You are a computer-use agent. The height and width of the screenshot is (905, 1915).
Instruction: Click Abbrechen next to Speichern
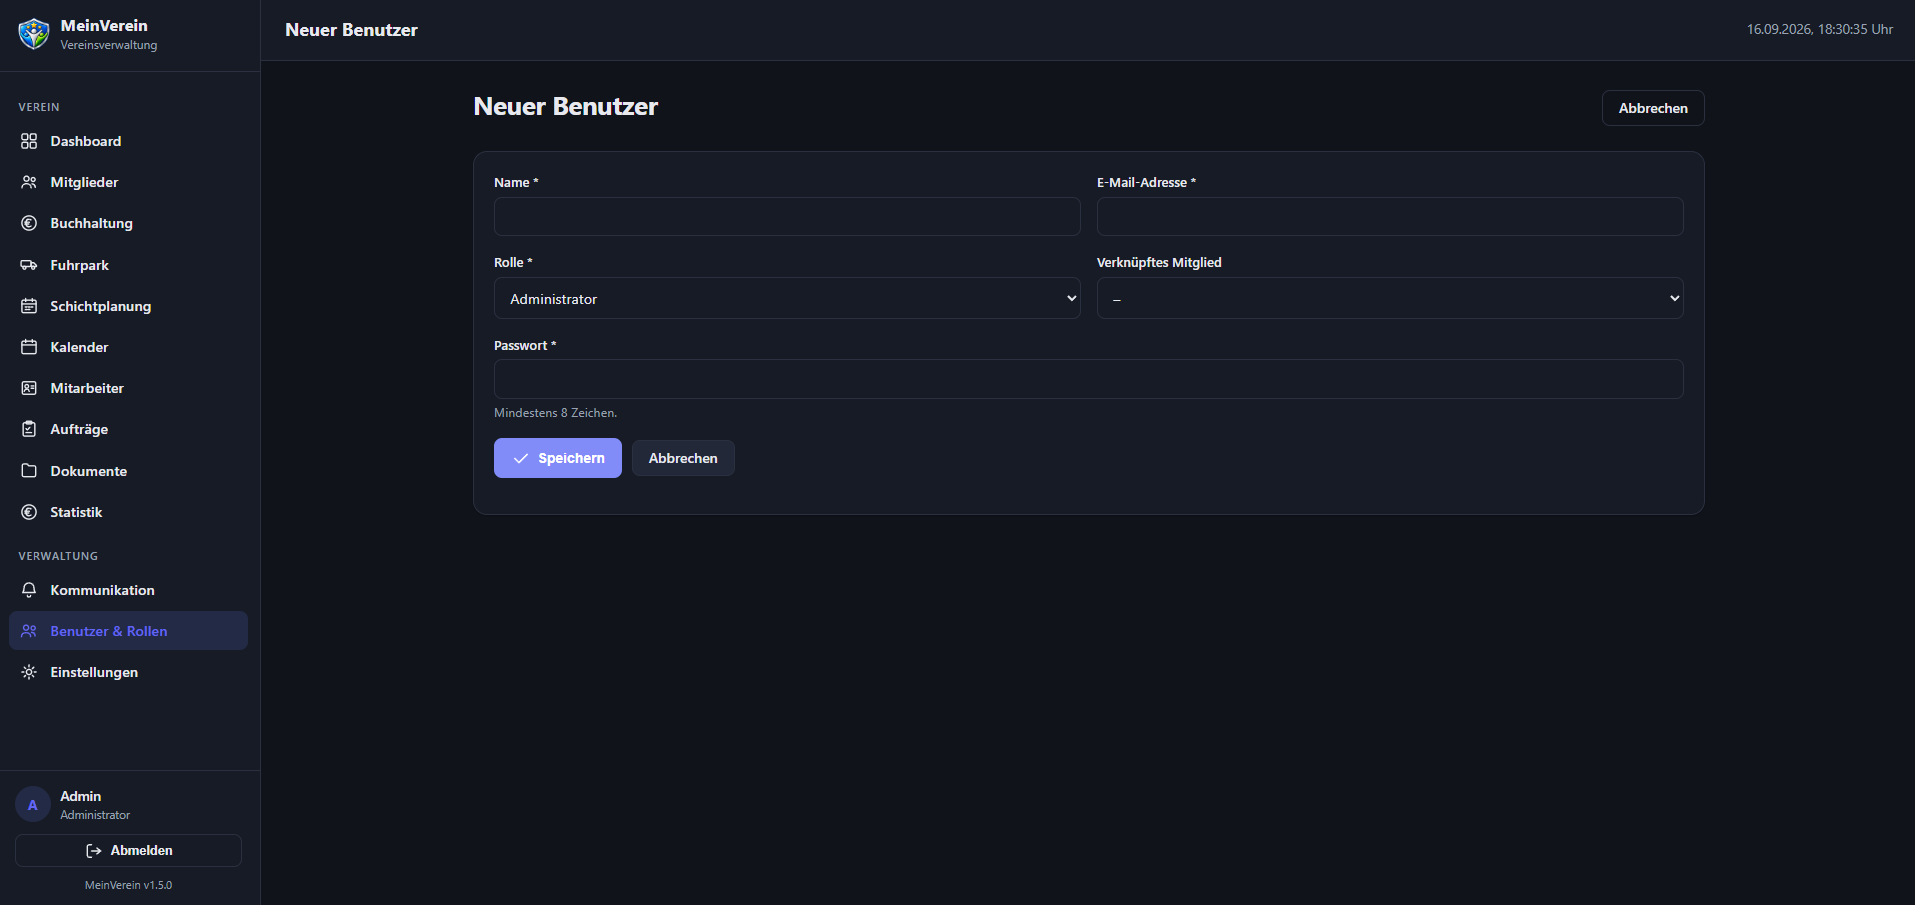click(x=683, y=458)
